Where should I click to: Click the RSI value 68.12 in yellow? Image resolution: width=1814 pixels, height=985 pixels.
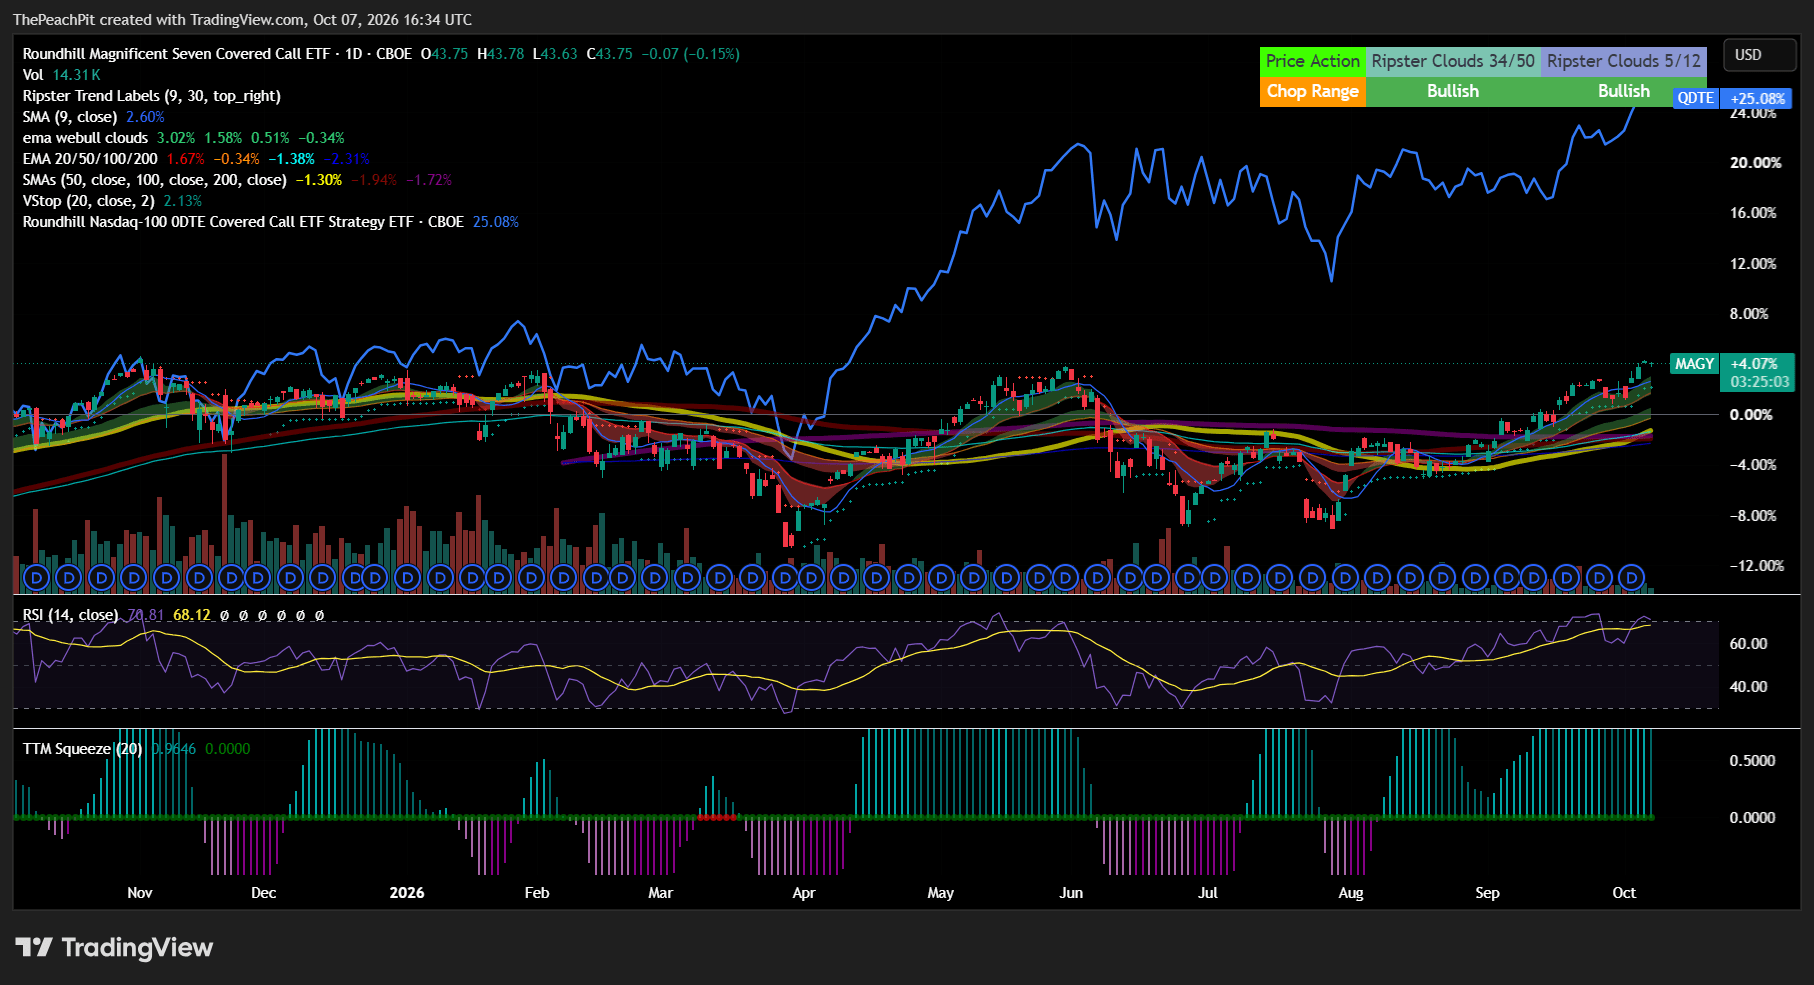[x=192, y=615]
